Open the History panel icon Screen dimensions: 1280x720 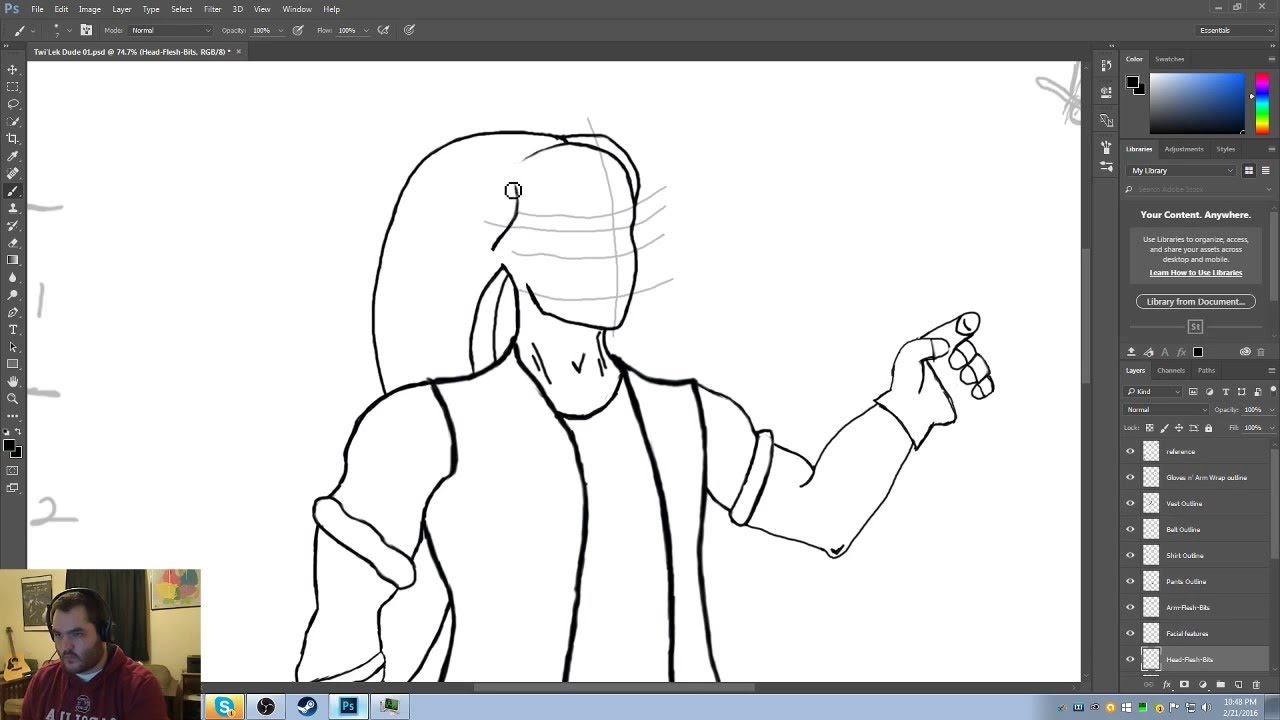tap(1106, 65)
